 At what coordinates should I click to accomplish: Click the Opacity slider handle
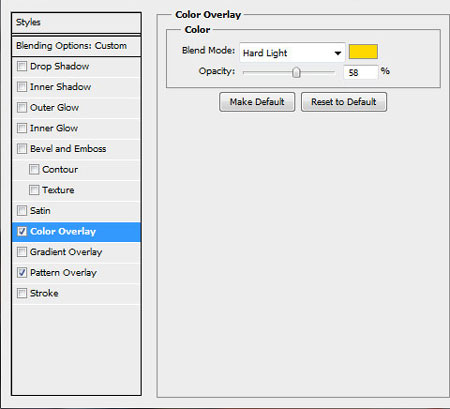(x=296, y=72)
